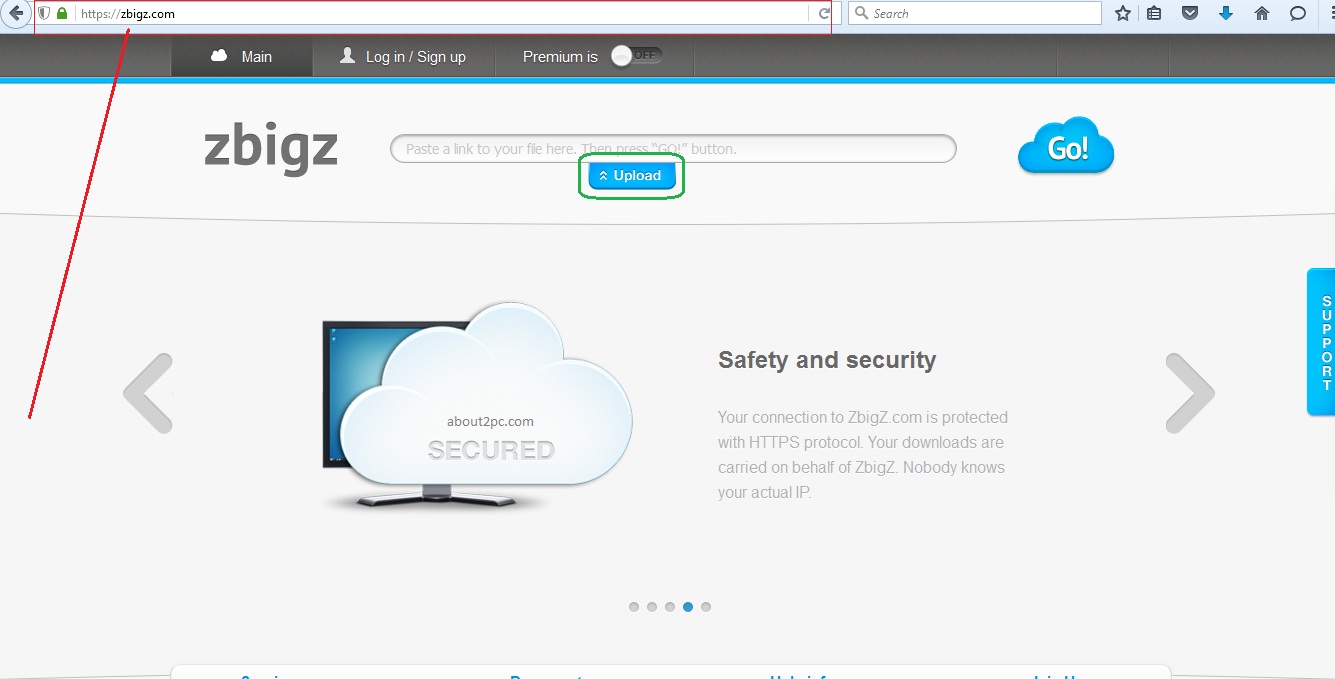Open the bookmarks list icon
This screenshot has height=679, width=1335.
click(x=1154, y=14)
